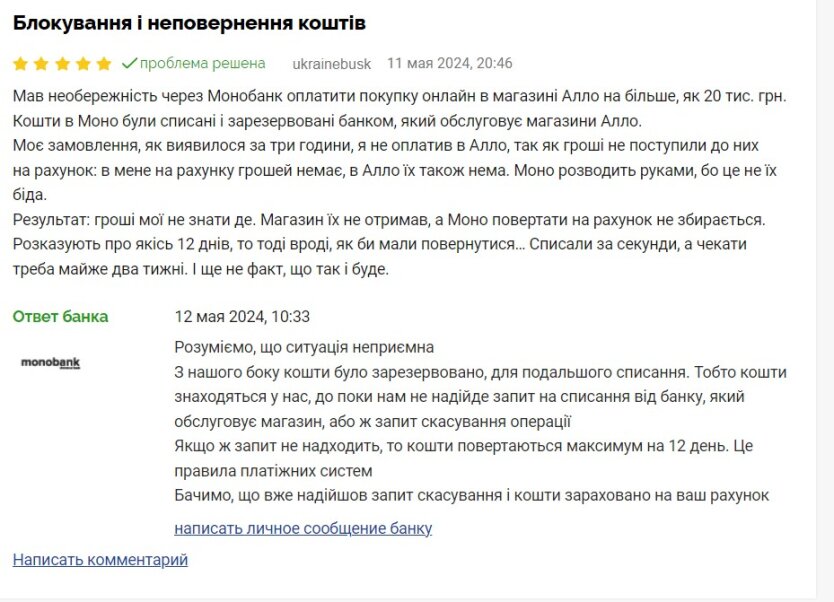834x602 pixels.
Task: Click the reply line starting "Бачимо, що вже"
Action: [x=471, y=496]
